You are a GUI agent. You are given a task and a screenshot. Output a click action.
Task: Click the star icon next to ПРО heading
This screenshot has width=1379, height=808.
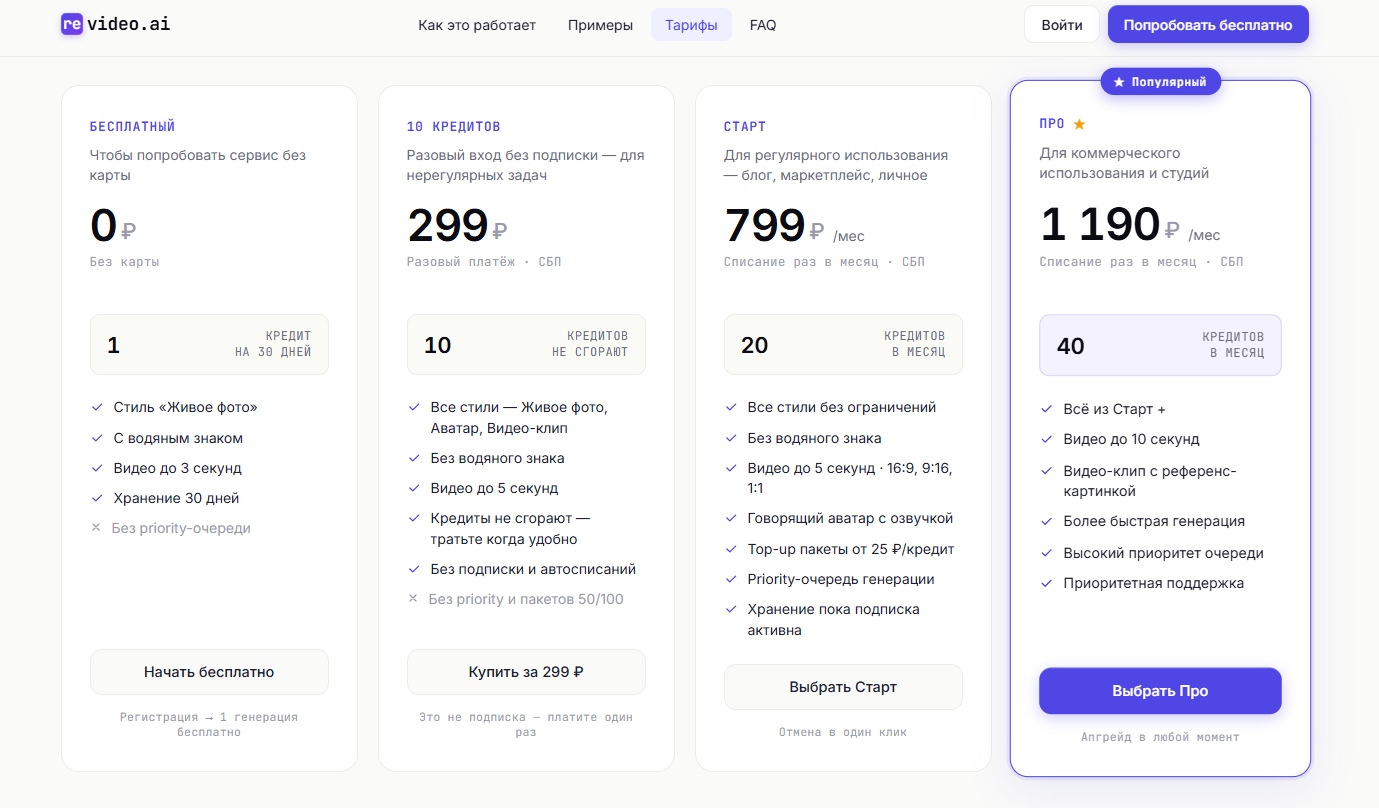[x=1079, y=124]
